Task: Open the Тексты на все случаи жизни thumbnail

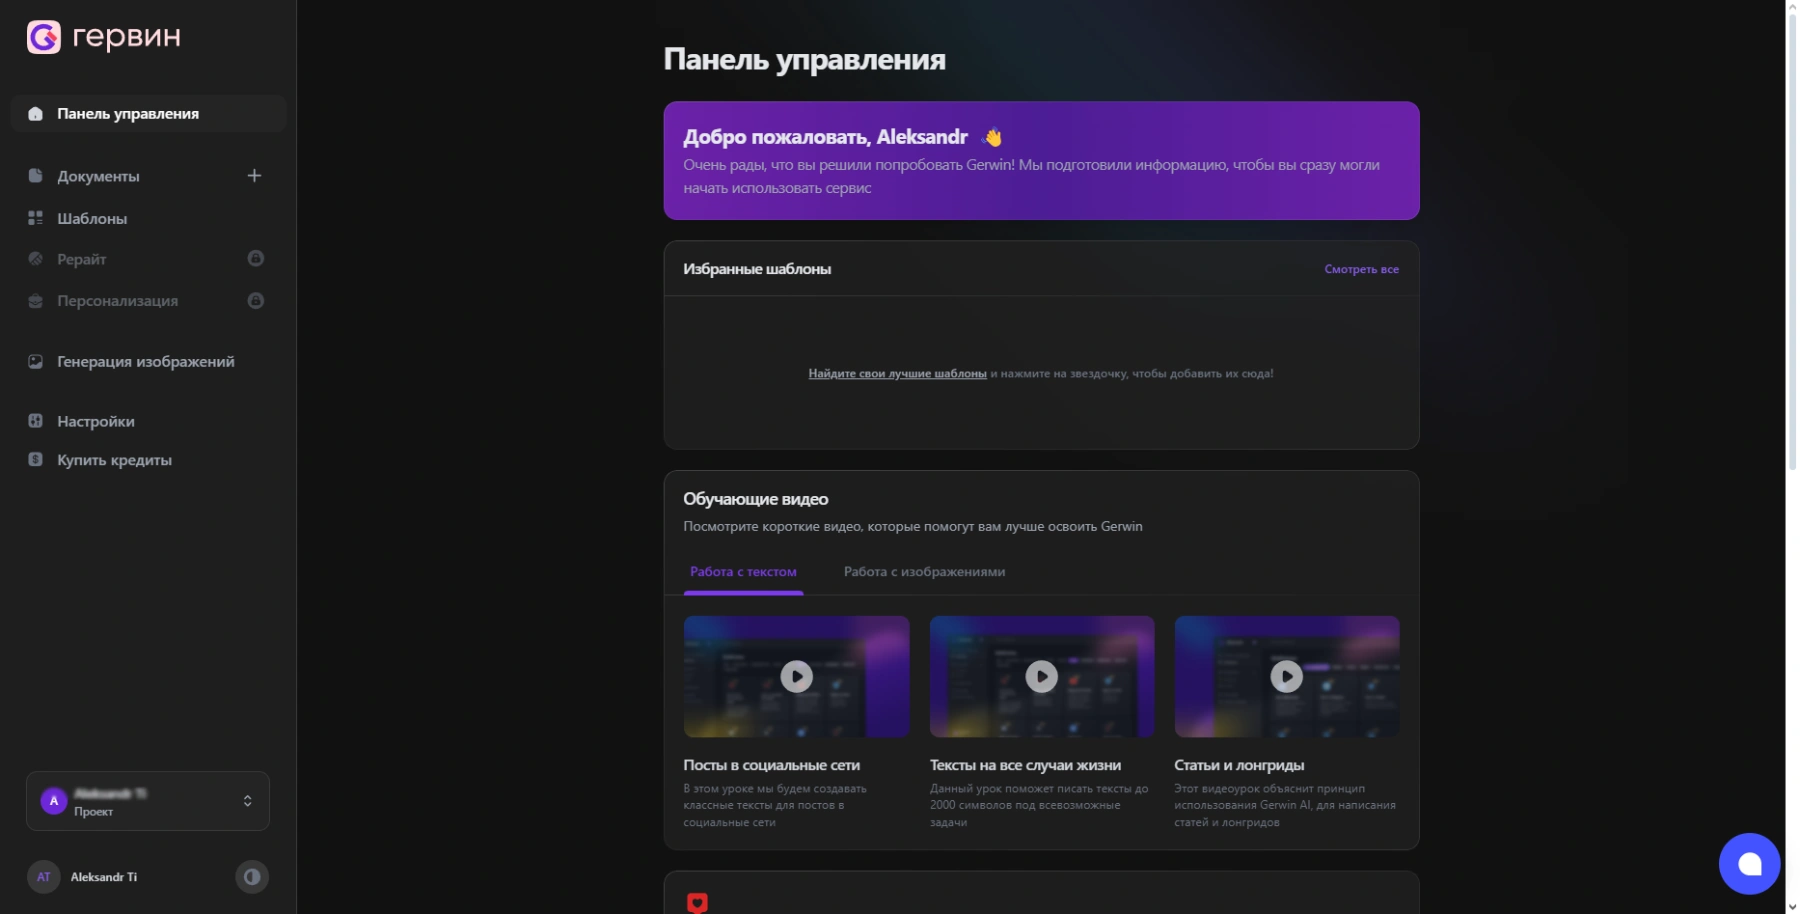Action: point(1041,677)
